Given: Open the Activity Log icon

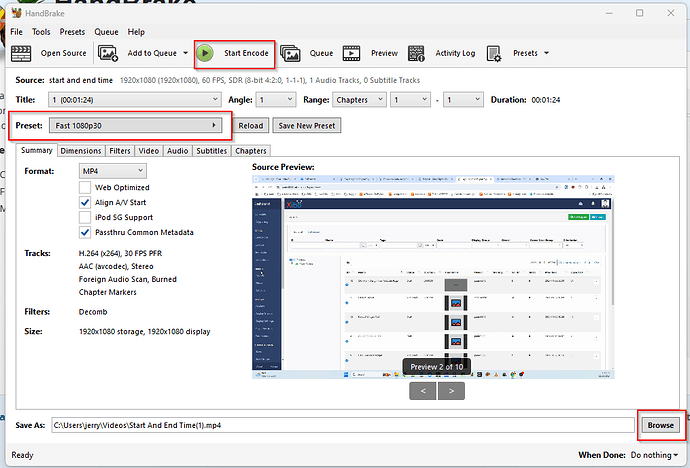Looking at the screenshot, I should (418, 53).
